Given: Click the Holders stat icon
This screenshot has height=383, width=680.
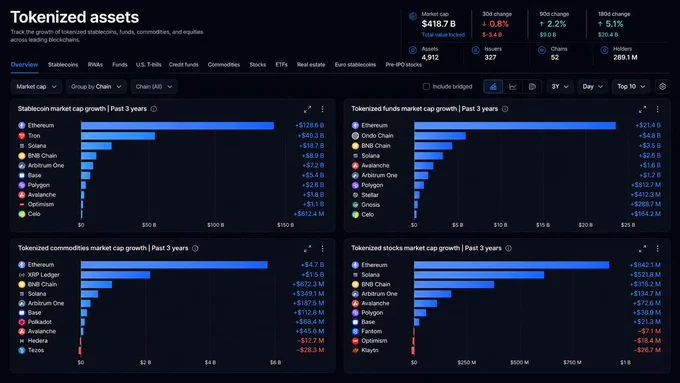Looking at the screenshot, I should tap(604, 50).
